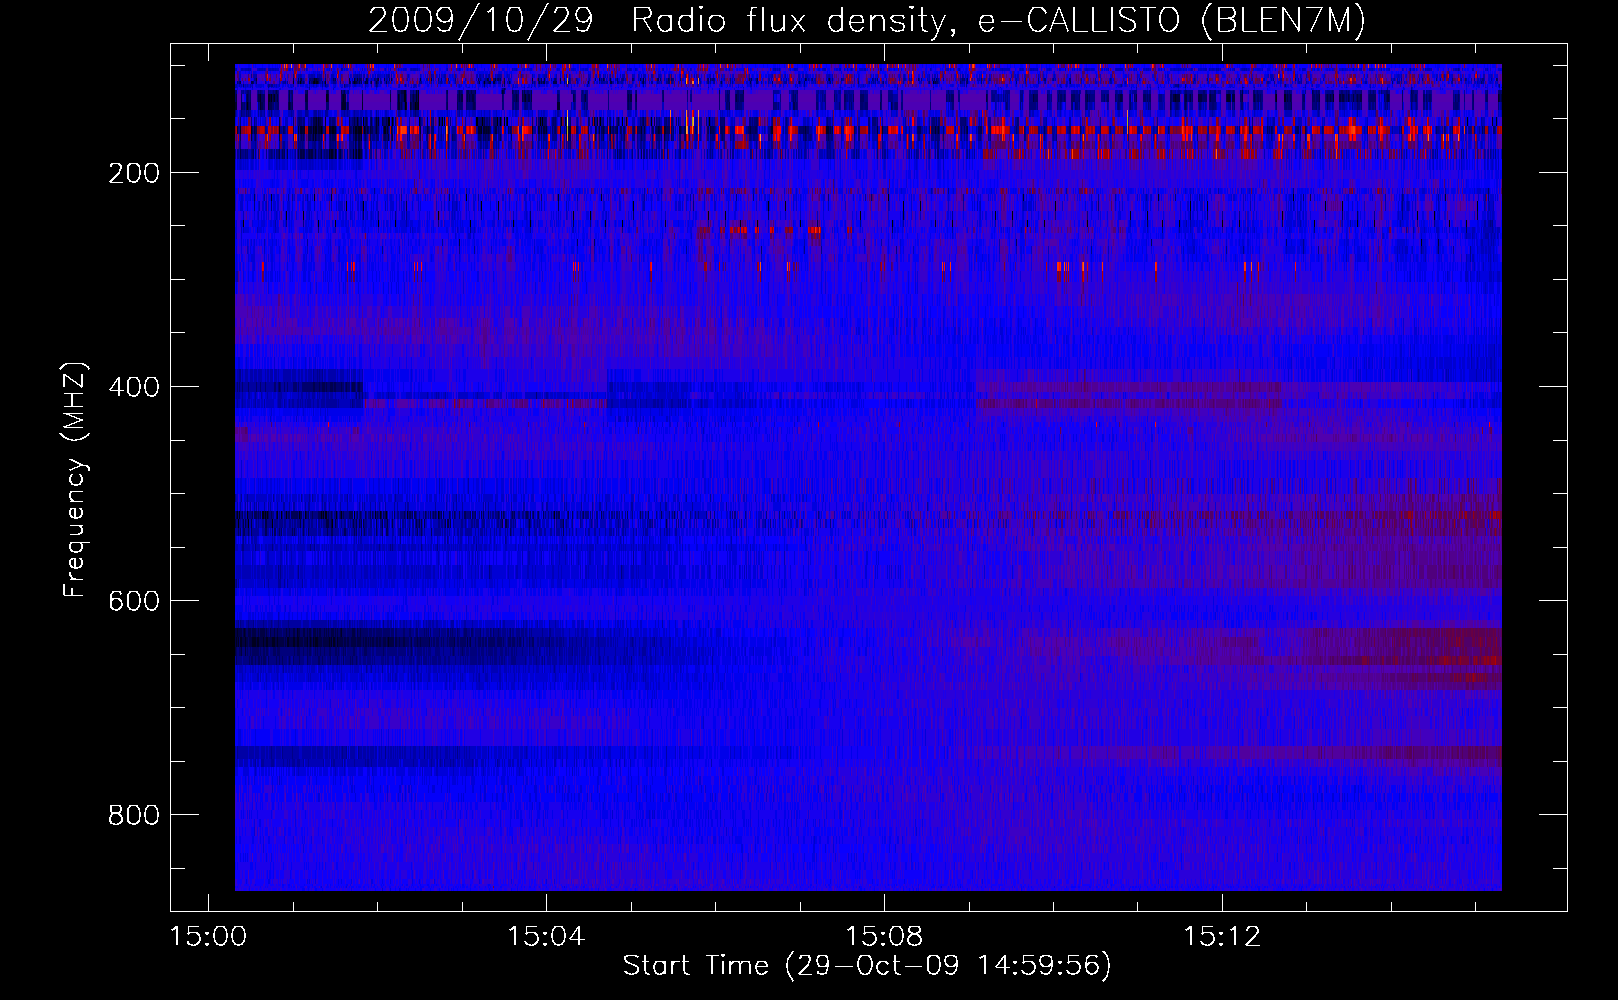Click the 400 frequency tick label
Viewport: 1618px width, 1000px height.
coord(134,387)
